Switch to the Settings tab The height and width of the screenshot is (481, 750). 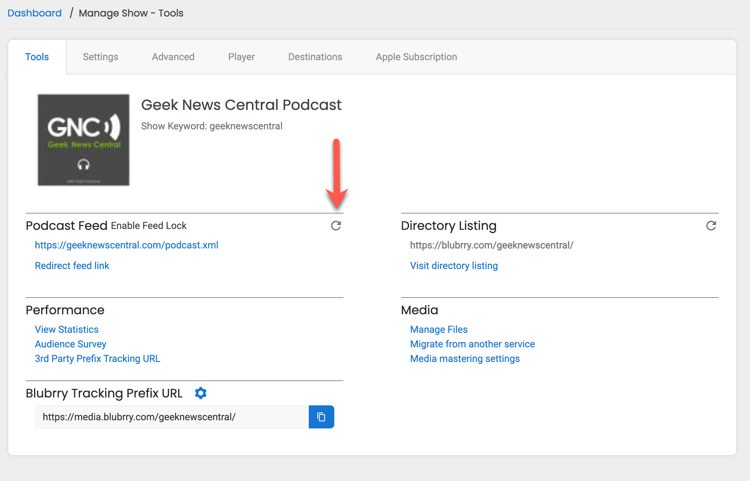[100, 57]
